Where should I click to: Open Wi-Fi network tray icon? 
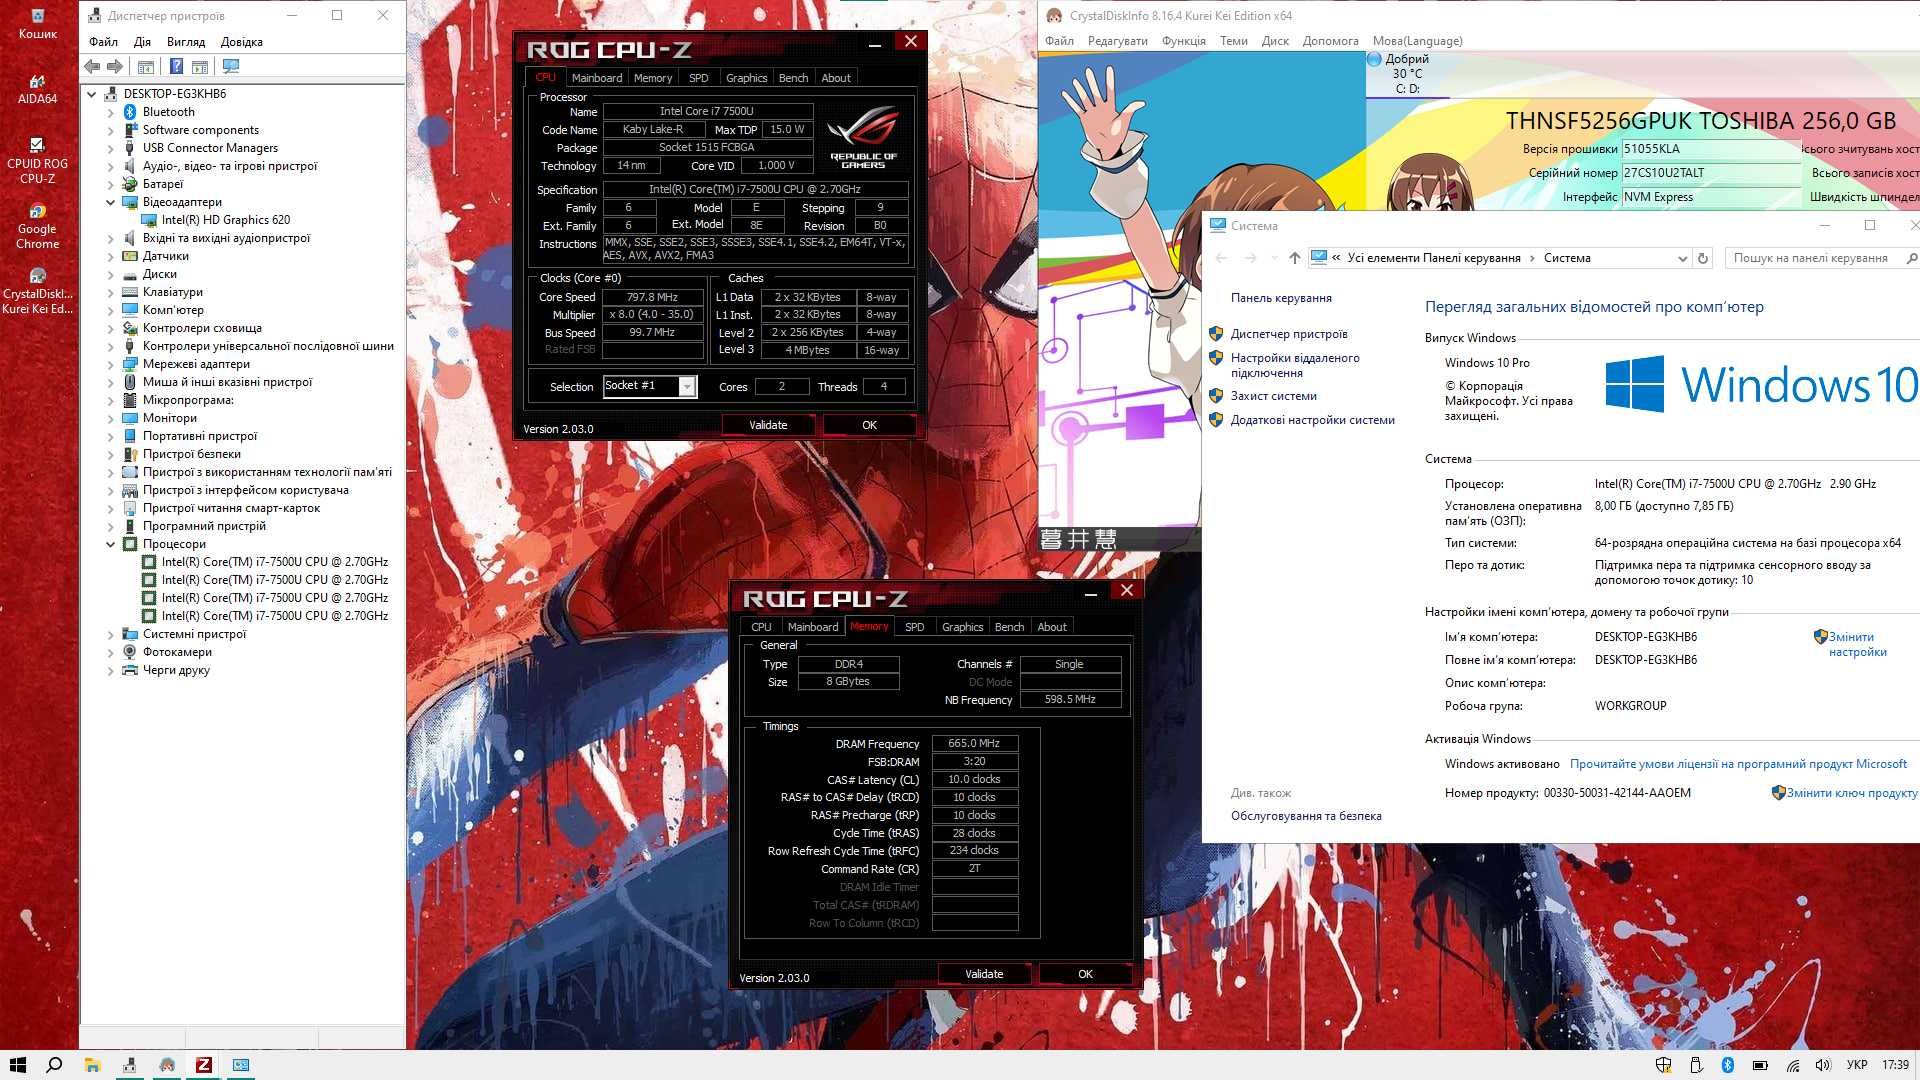[1793, 1065]
